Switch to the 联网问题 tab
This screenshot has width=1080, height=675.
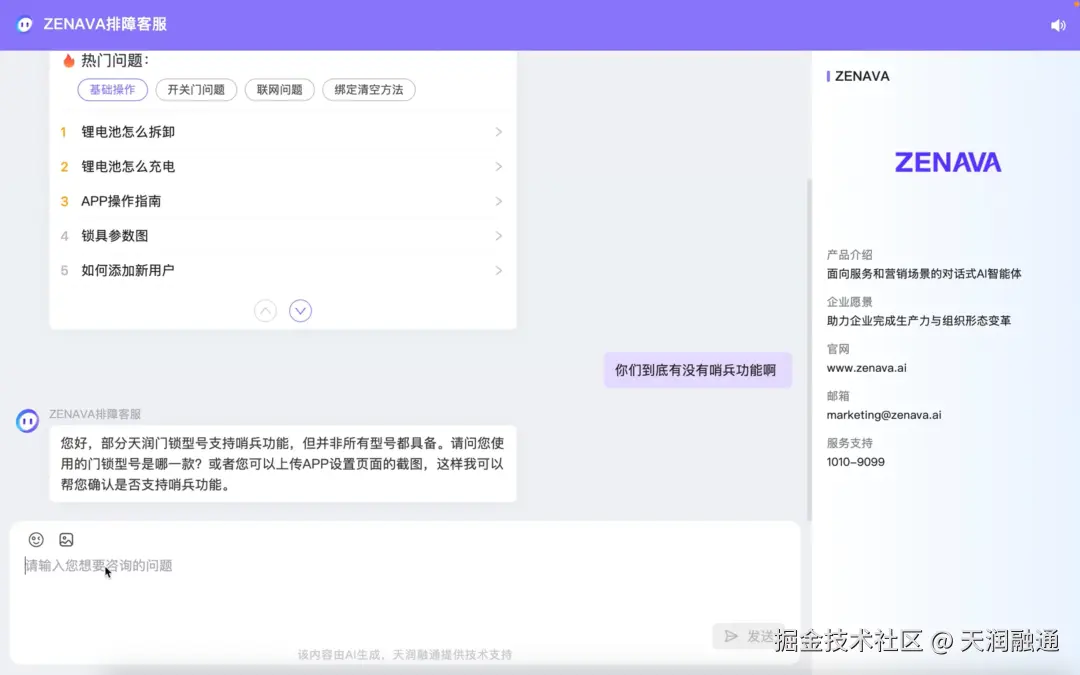(280, 90)
